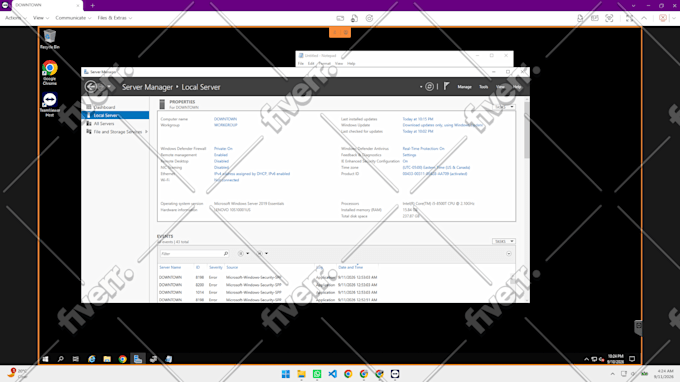Open the Manage menu in Server Manager
680x382 pixels.
(464, 87)
